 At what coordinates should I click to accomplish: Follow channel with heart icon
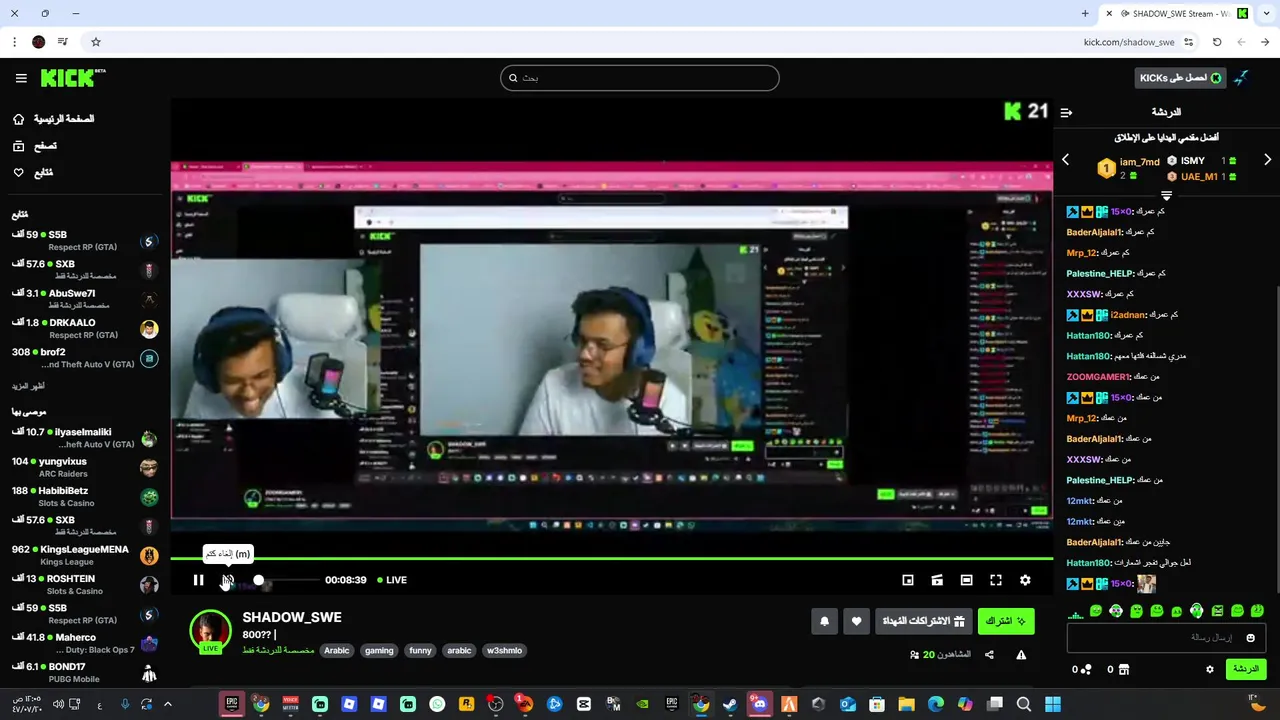[x=856, y=621]
